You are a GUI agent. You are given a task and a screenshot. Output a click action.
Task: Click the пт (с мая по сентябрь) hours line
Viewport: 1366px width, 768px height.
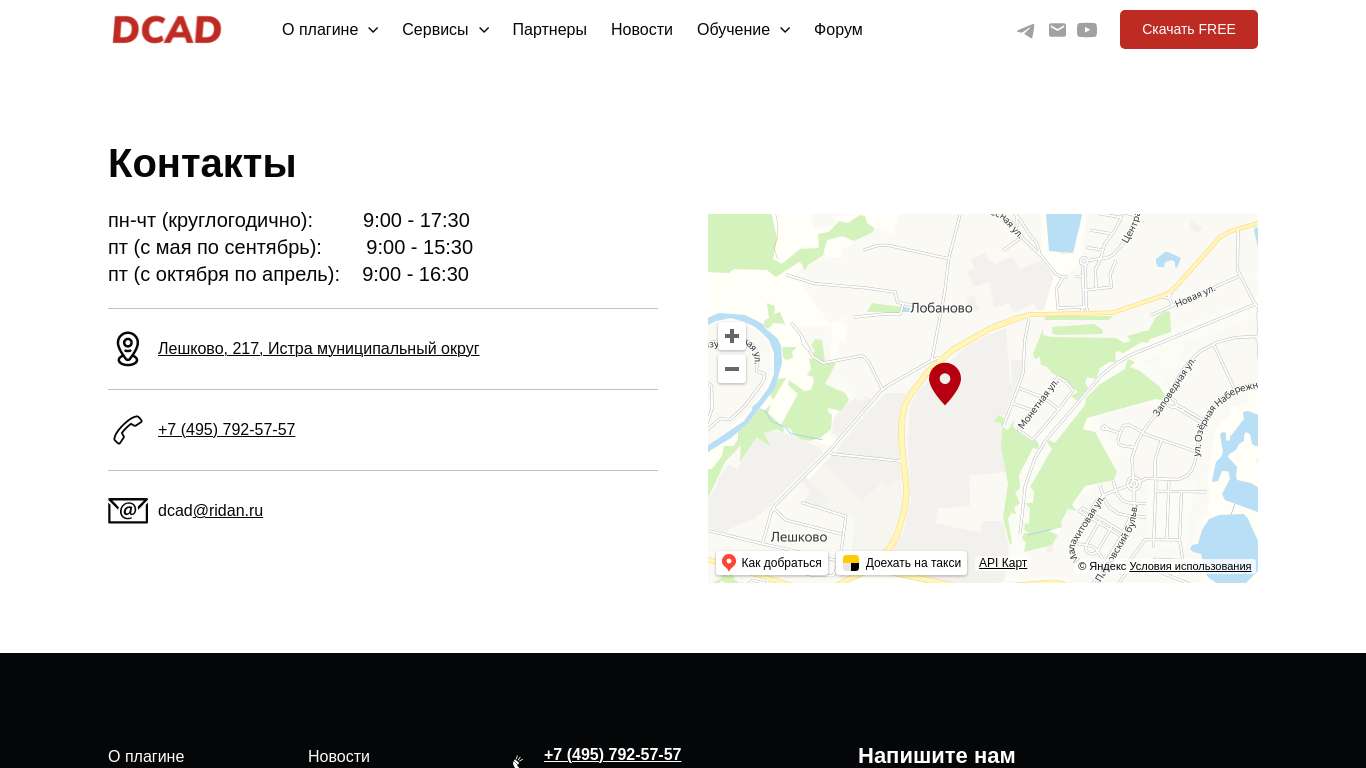pos(291,248)
